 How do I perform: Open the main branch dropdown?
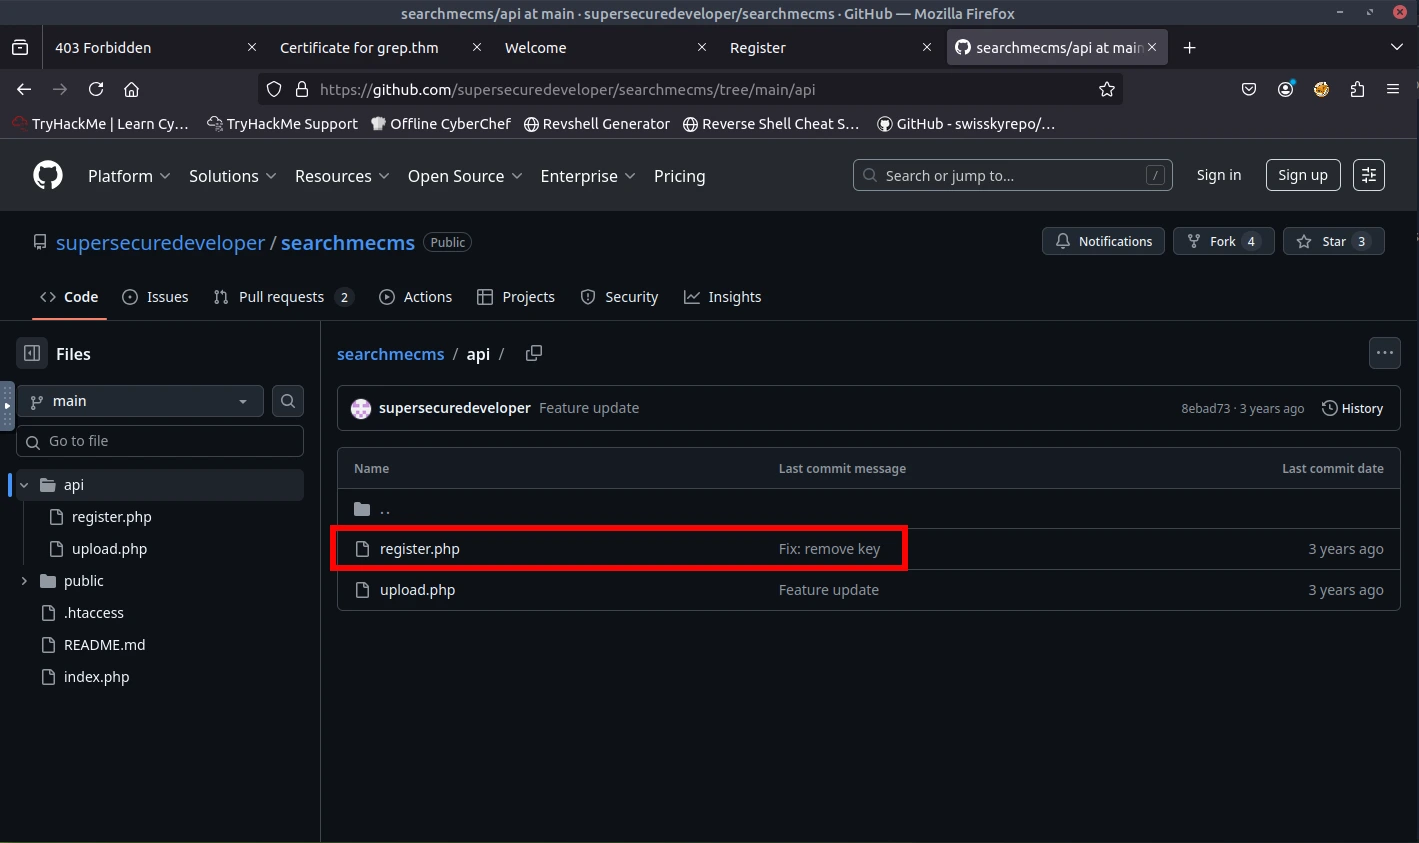point(140,401)
